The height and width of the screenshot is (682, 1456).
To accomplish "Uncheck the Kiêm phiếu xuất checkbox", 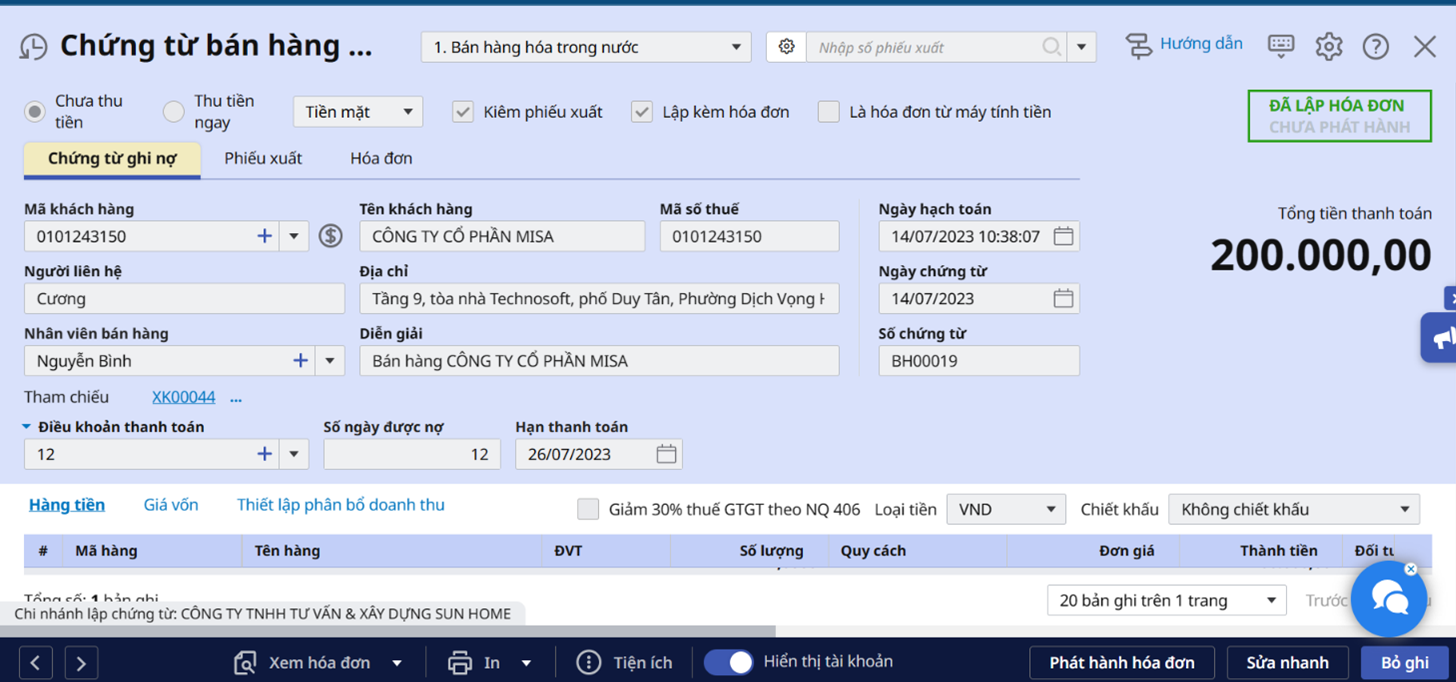I will click(x=463, y=112).
